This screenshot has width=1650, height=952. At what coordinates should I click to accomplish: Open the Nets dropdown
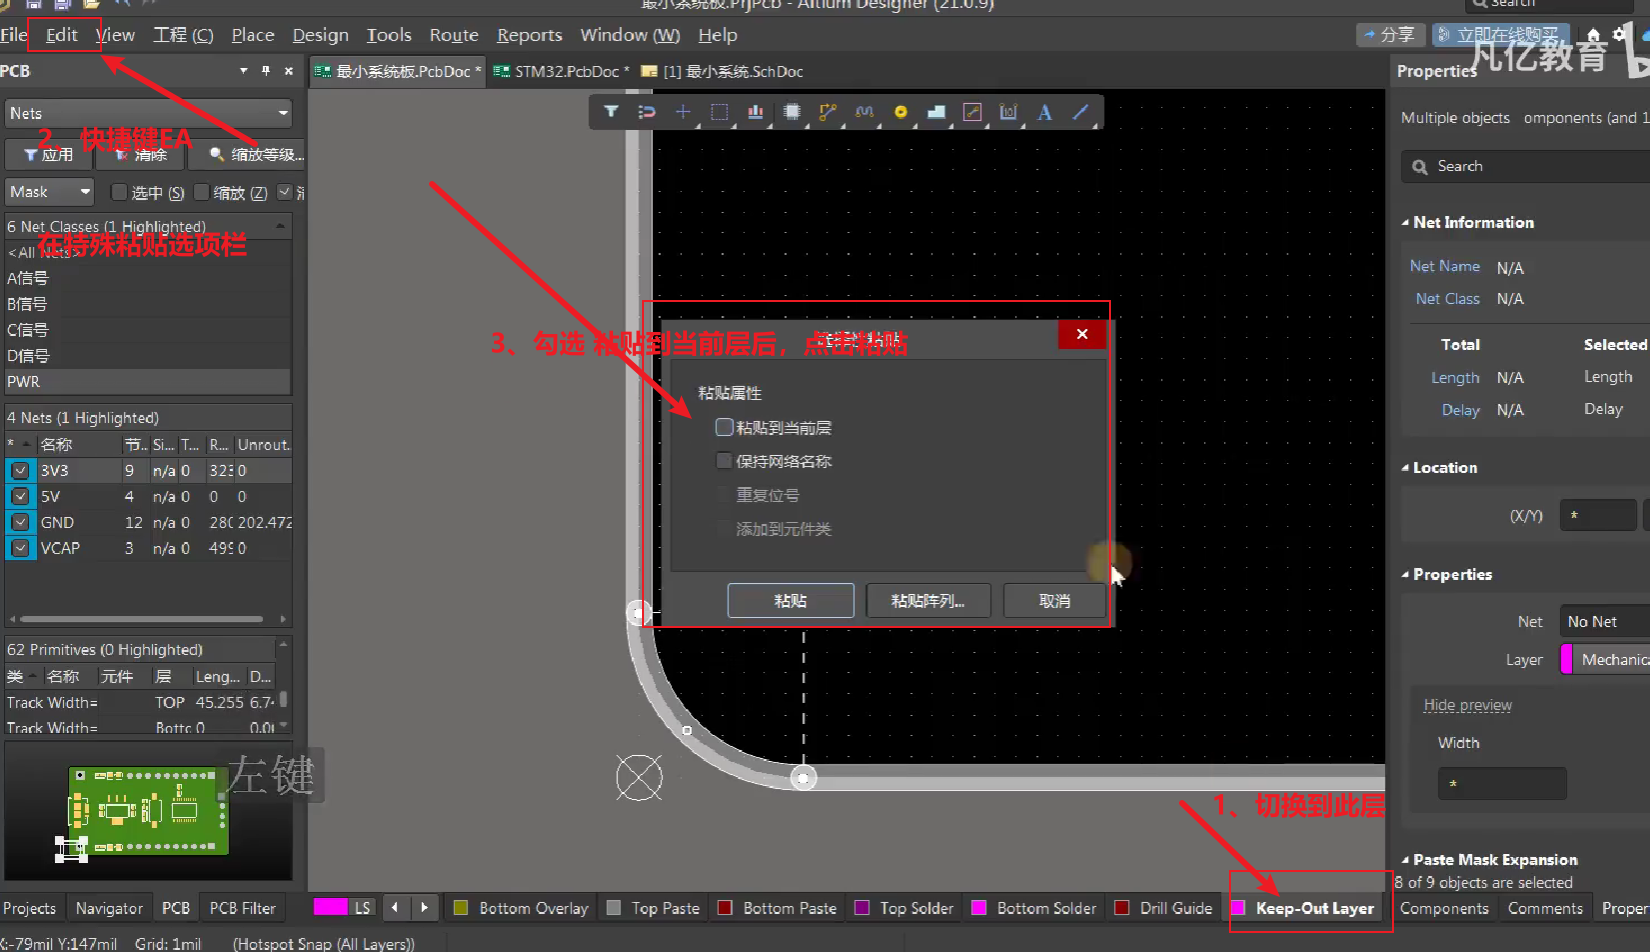148,113
